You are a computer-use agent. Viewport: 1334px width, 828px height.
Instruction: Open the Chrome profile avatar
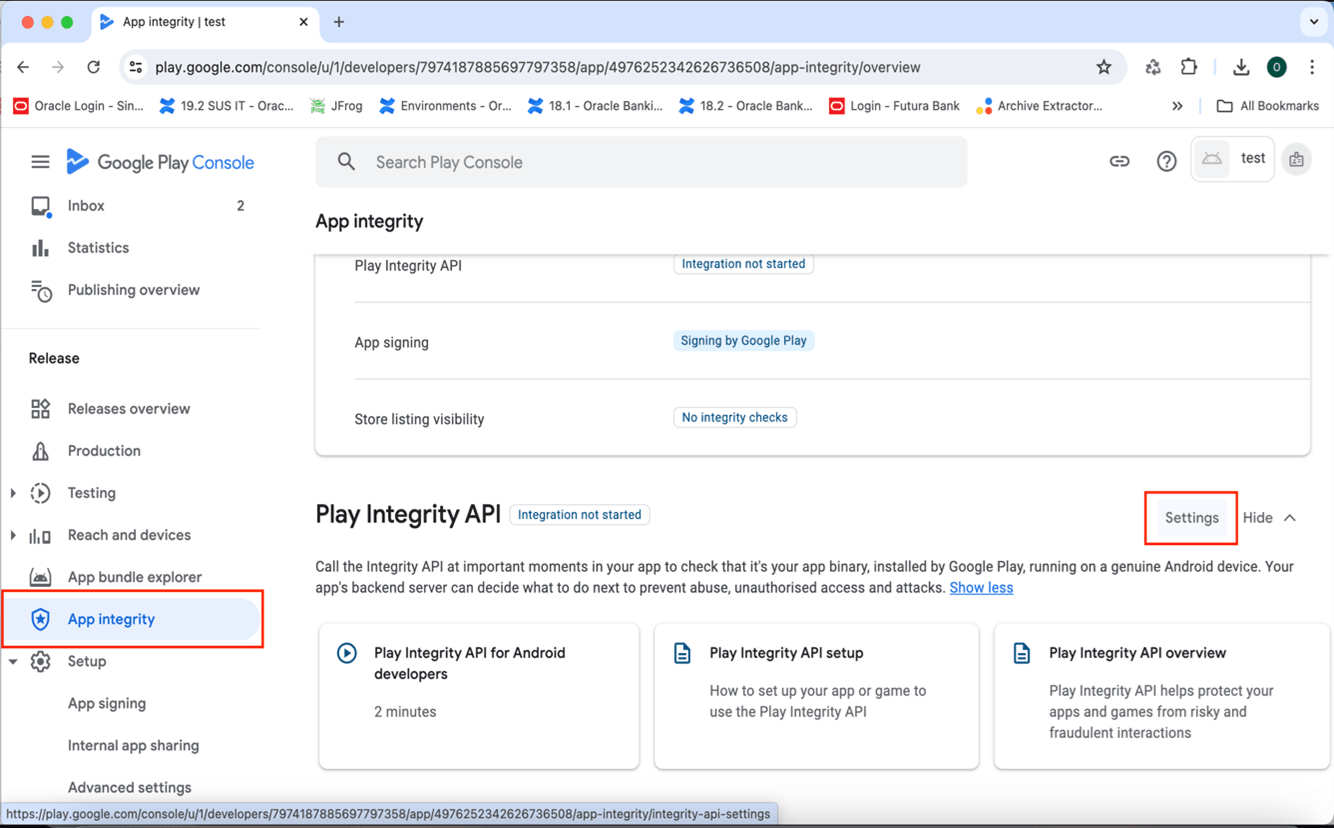pyautogui.click(x=1276, y=67)
